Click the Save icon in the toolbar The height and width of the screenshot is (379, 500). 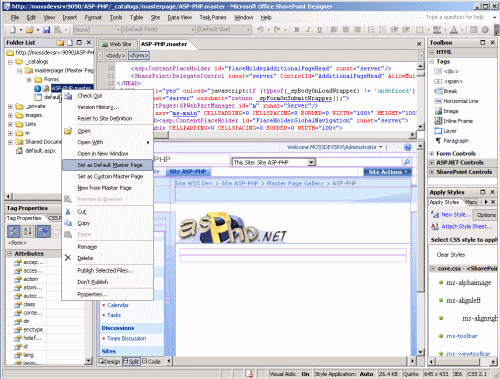tap(47, 30)
